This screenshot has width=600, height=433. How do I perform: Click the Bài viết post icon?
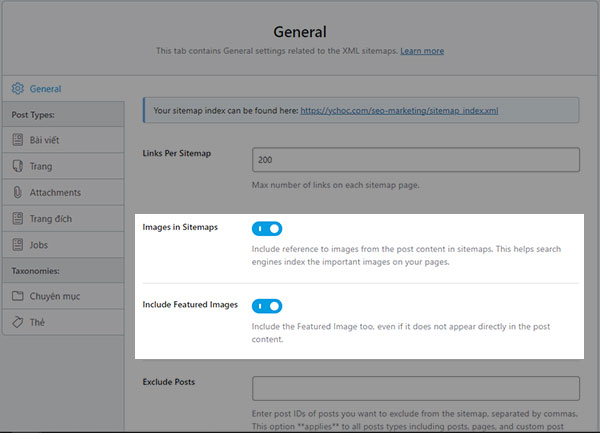[x=18, y=140]
